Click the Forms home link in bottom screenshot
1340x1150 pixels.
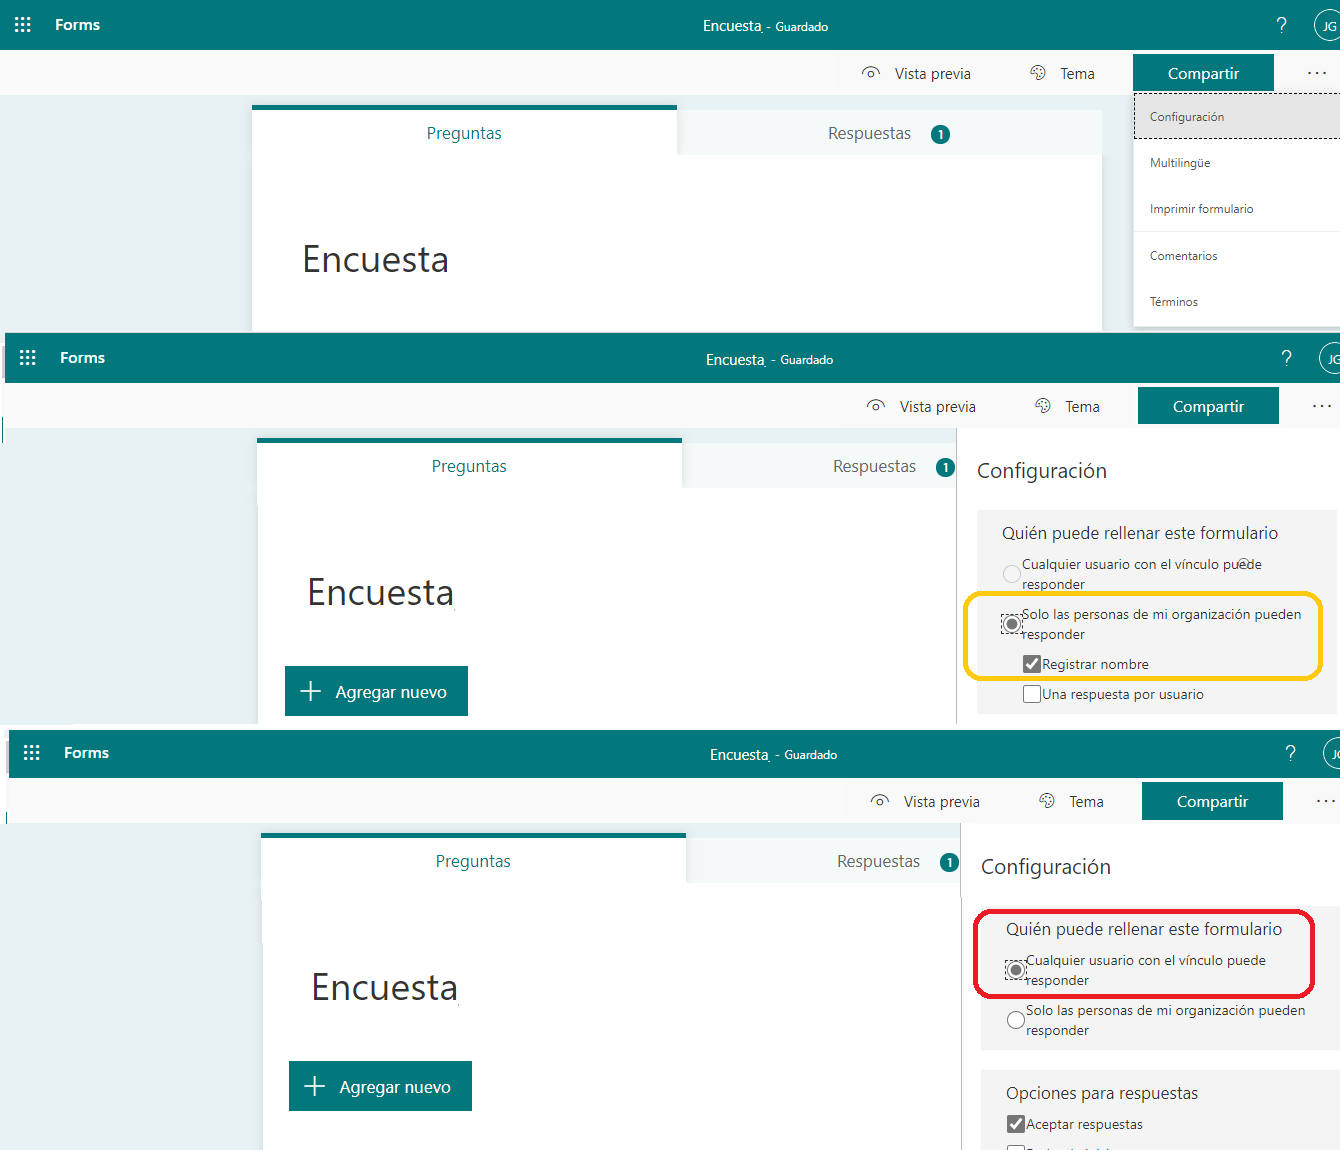[x=86, y=753]
